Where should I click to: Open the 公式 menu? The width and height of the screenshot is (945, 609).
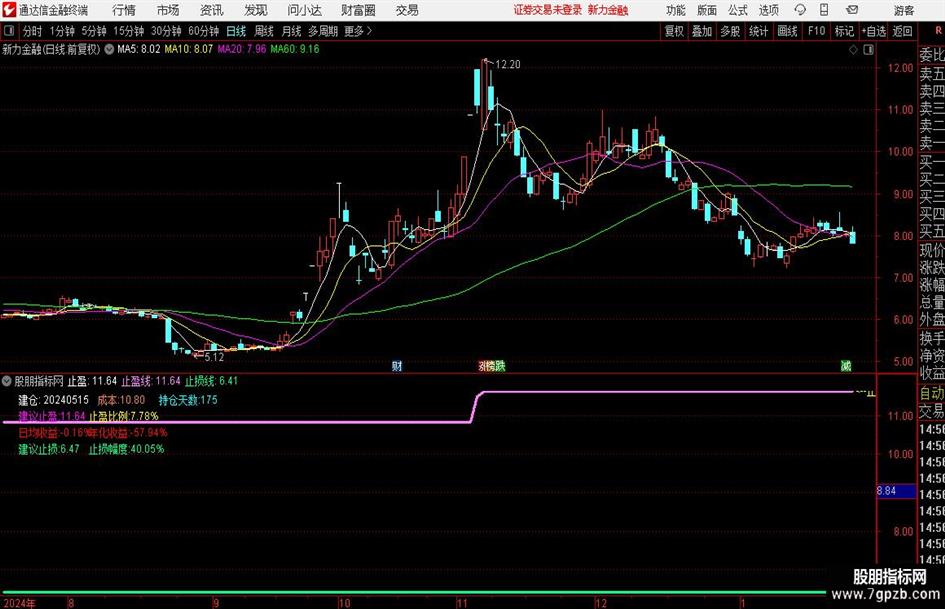click(x=738, y=10)
